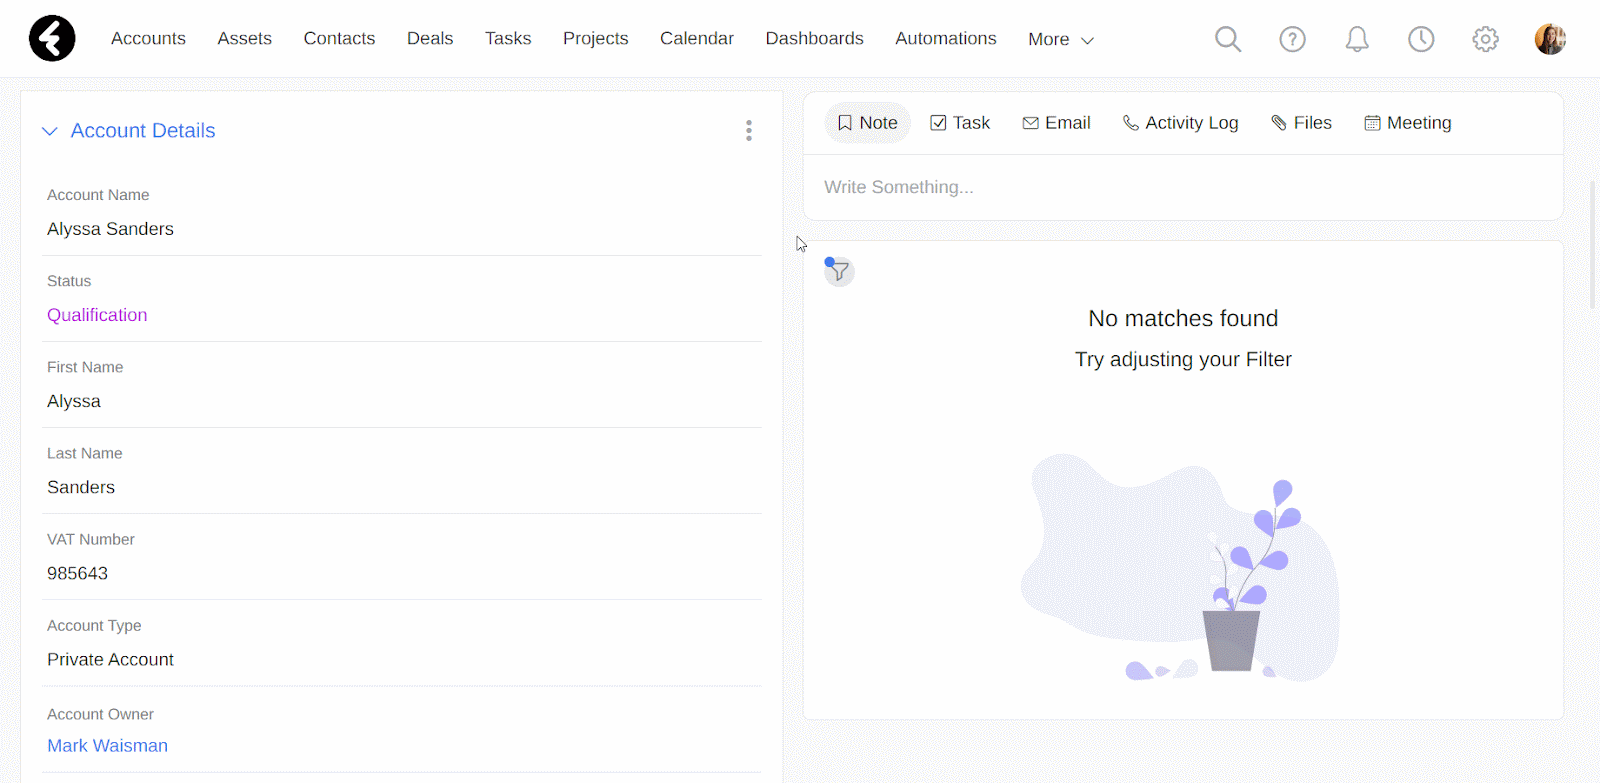Go to Tasks in top navigation
The height and width of the screenshot is (783, 1600).
pos(508,38)
